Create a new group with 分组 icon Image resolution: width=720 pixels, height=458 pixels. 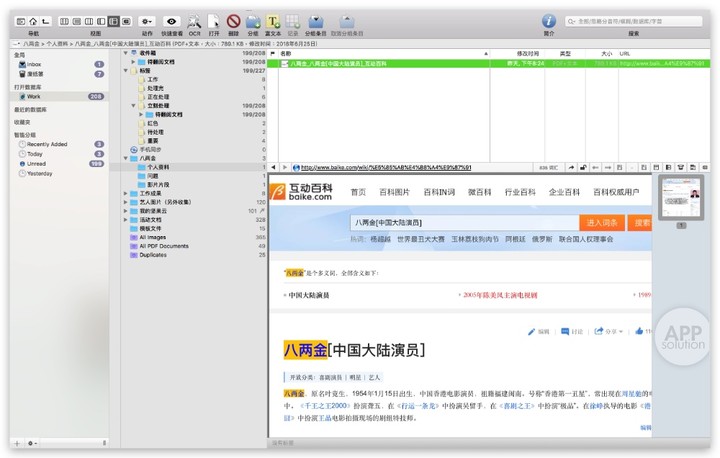click(x=253, y=22)
